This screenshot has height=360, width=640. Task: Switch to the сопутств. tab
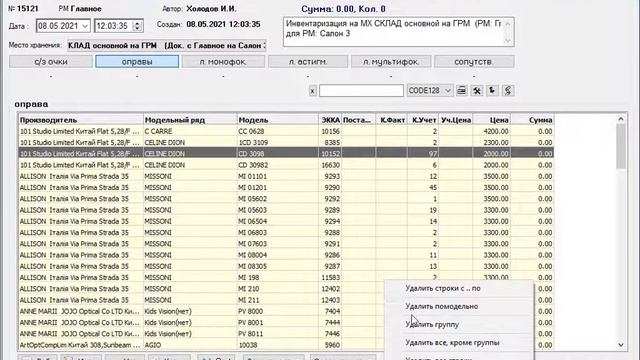pyautogui.click(x=474, y=62)
